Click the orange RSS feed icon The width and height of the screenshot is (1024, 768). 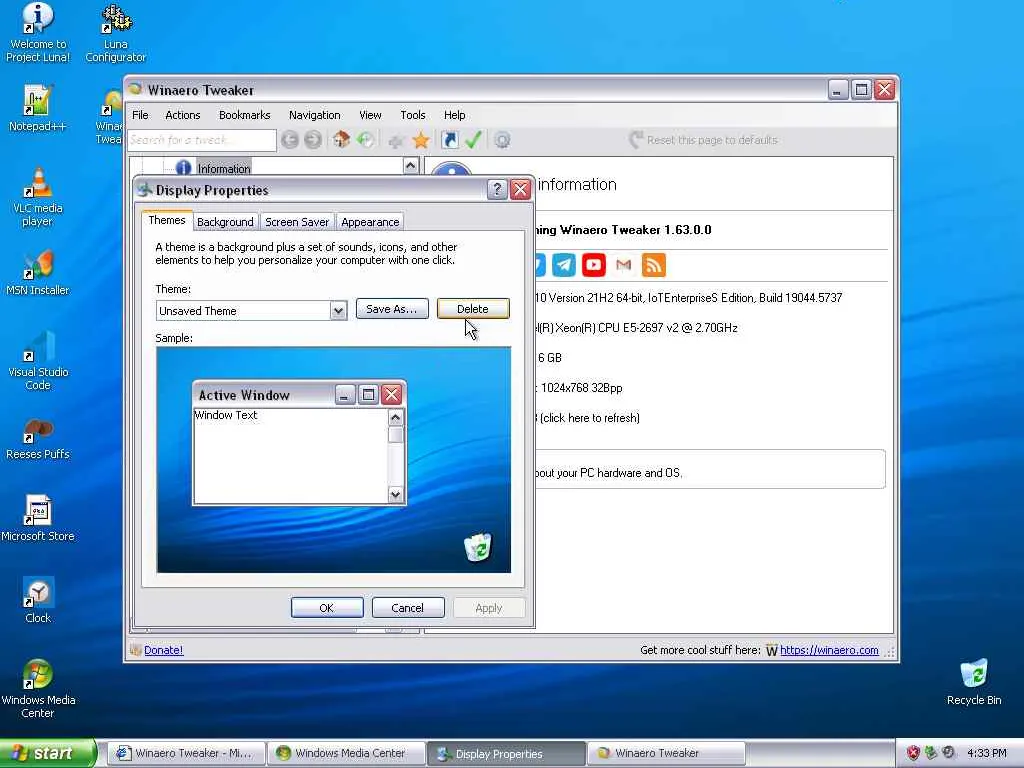[x=654, y=265]
